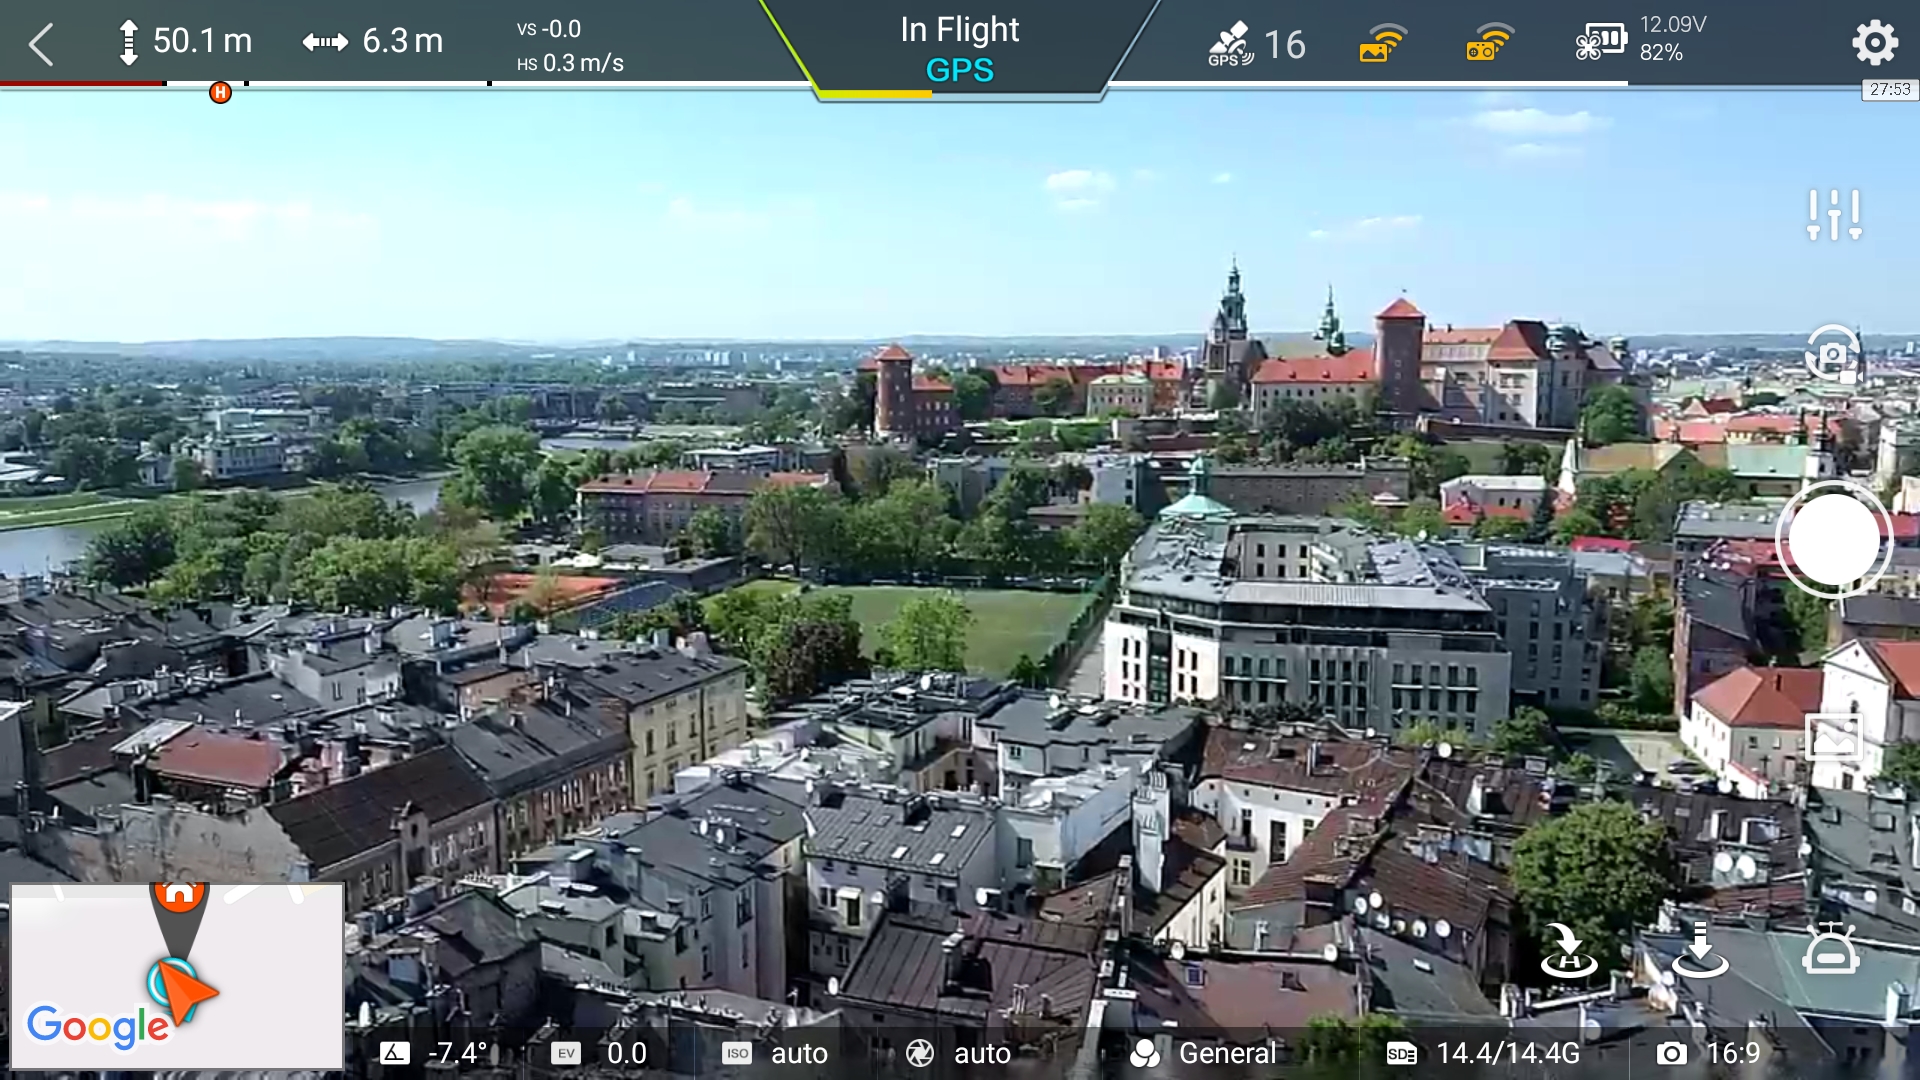Tap the altitude arrow icon
The width and height of the screenshot is (1920, 1080).
(x=128, y=42)
